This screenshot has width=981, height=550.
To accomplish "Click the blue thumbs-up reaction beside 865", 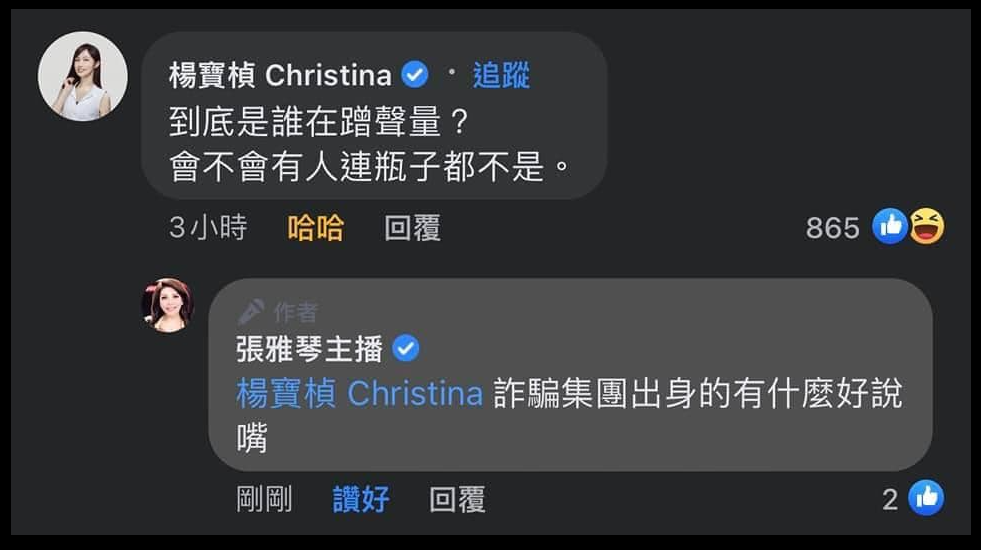I will (890, 227).
